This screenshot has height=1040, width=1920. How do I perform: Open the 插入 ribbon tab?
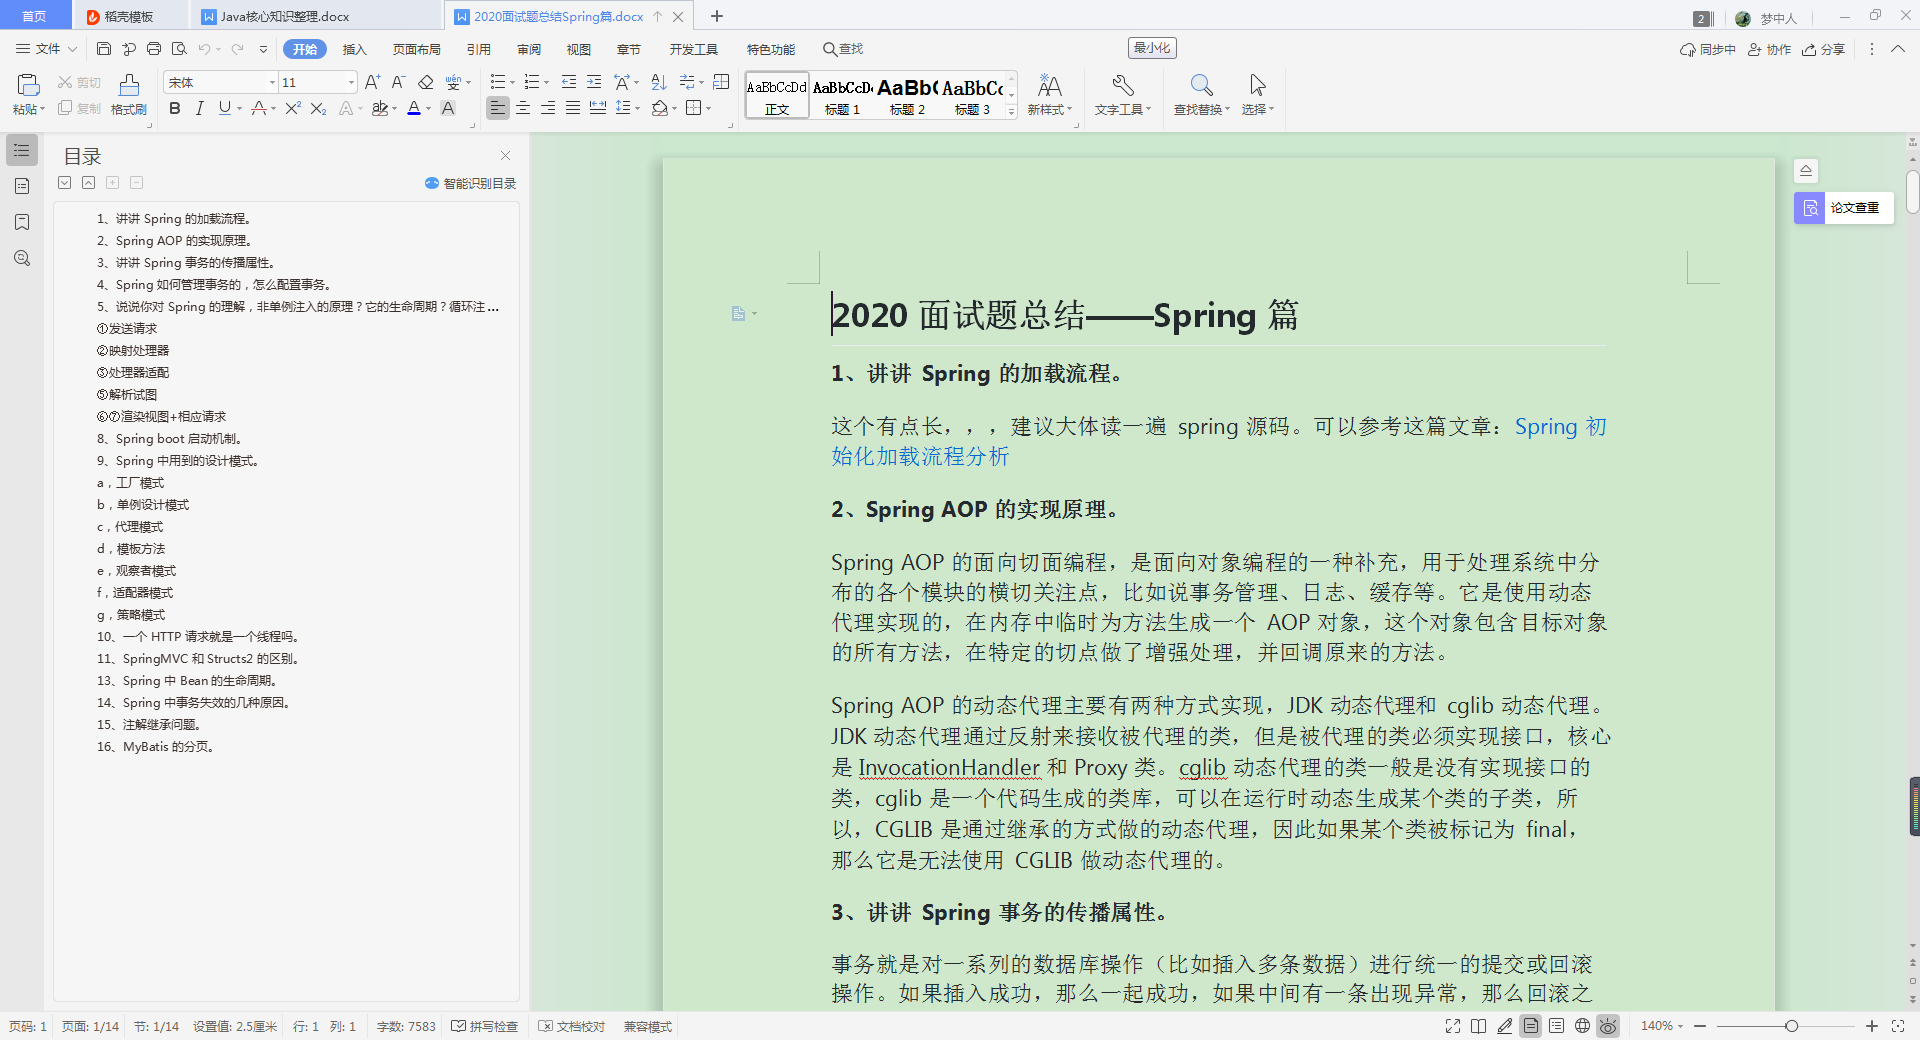[355, 49]
